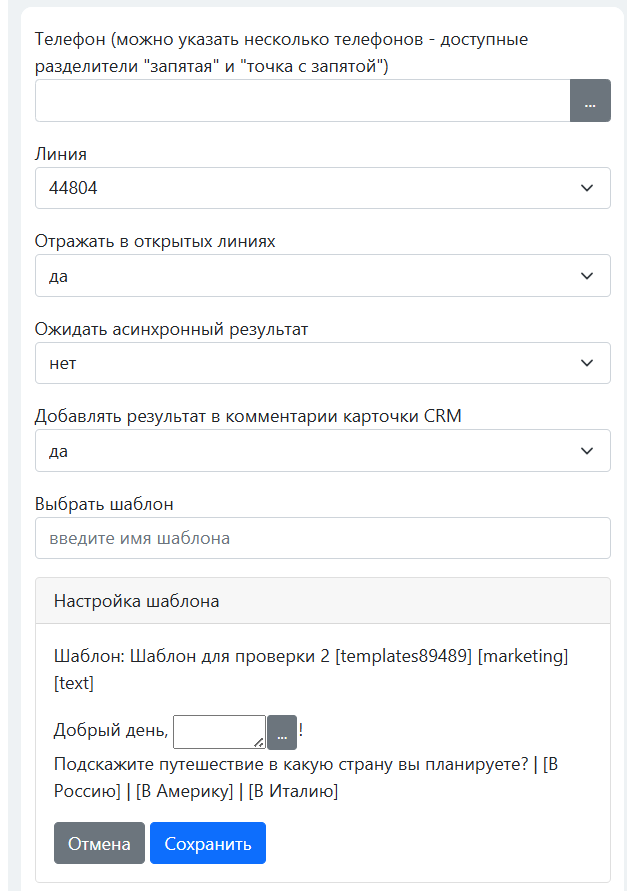
Task: Click the resize handle of the greeting textarea
Action: tap(260, 743)
